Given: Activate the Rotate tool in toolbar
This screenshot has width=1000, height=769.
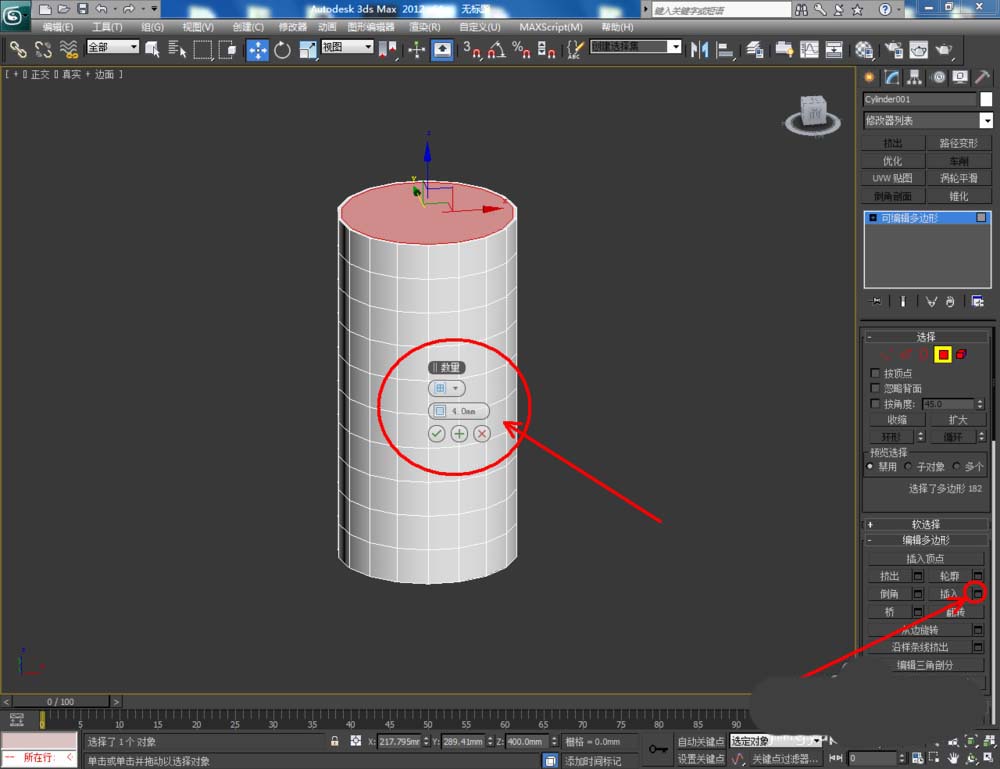Looking at the screenshot, I should (x=282, y=49).
